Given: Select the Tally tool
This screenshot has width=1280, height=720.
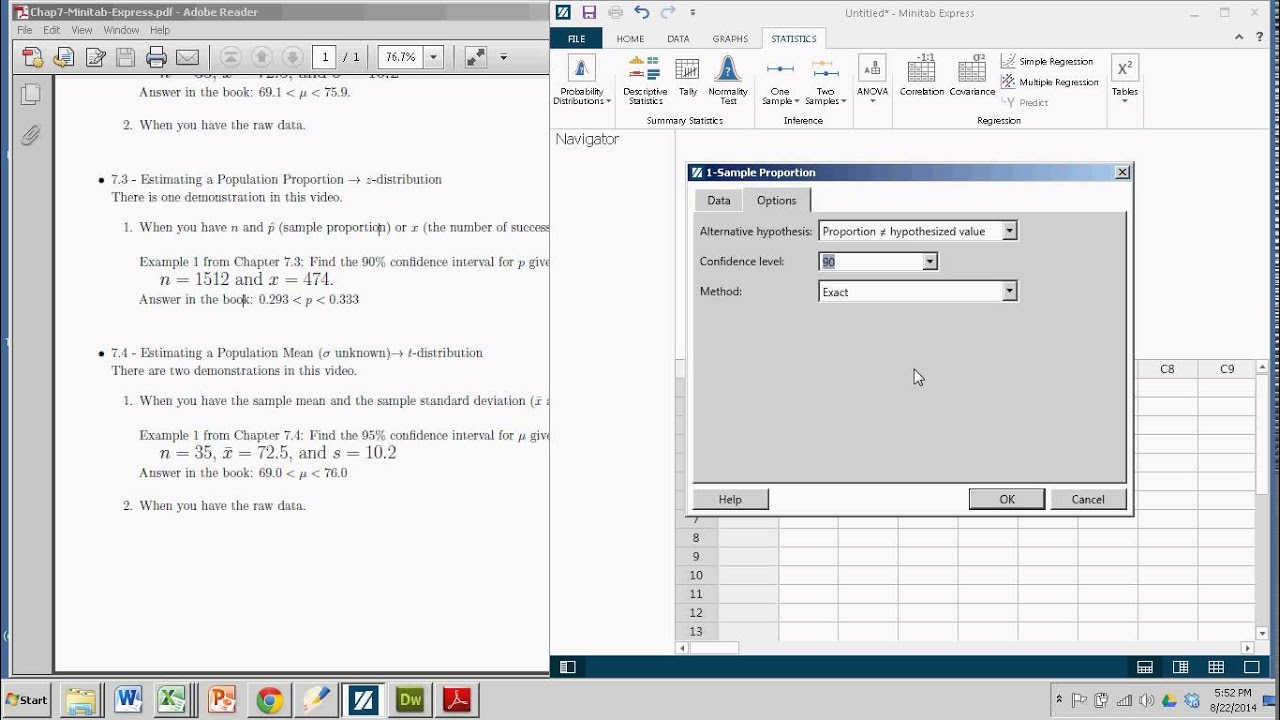Looking at the screenshot, I should (x=688, y=78).
